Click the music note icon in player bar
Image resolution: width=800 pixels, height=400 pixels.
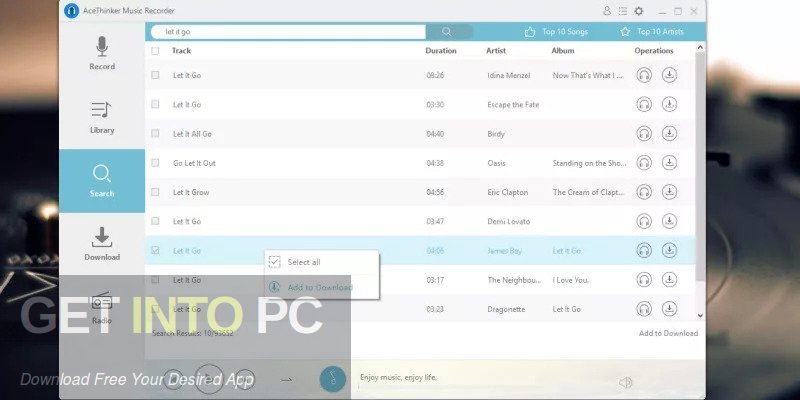(333, 380)
